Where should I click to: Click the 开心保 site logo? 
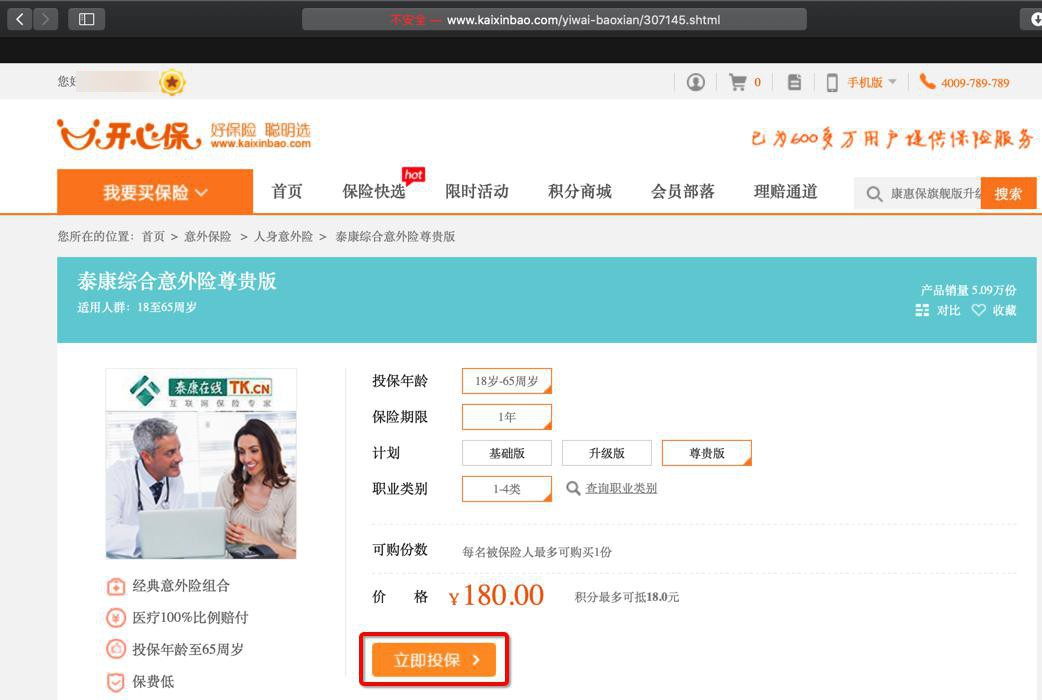129,135
